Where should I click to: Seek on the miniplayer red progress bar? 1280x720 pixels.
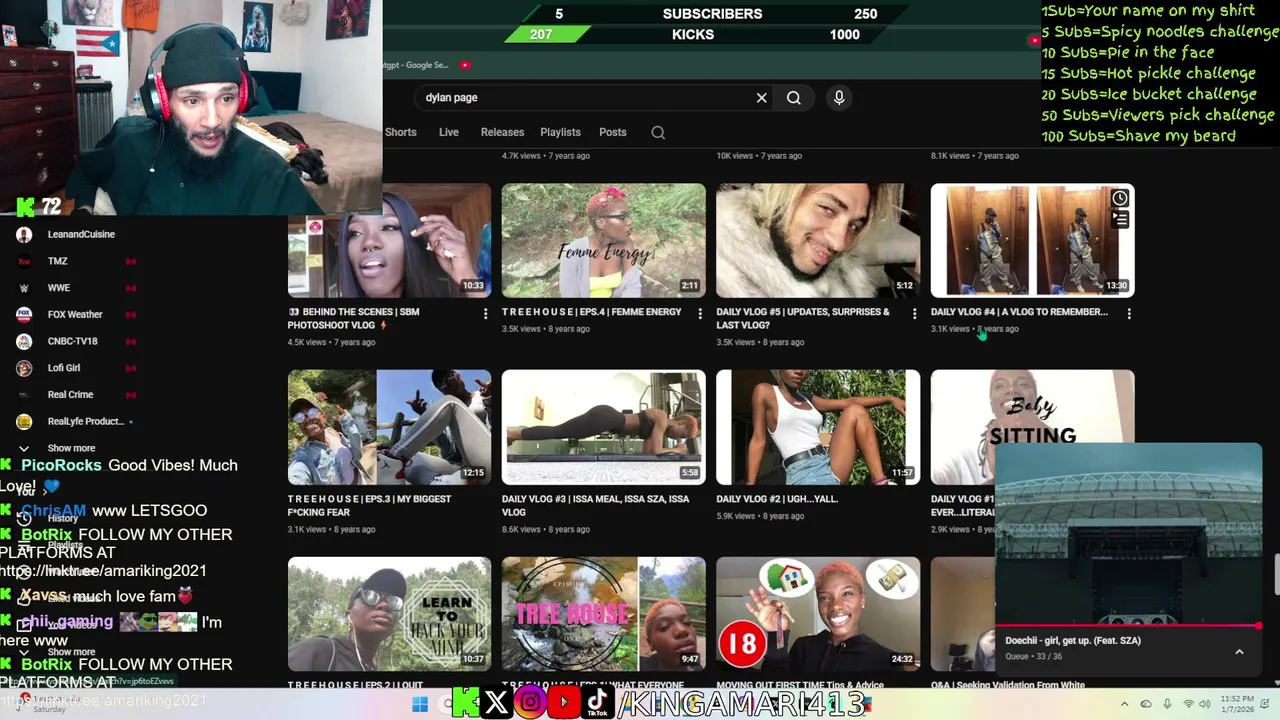pos(1128,626)
